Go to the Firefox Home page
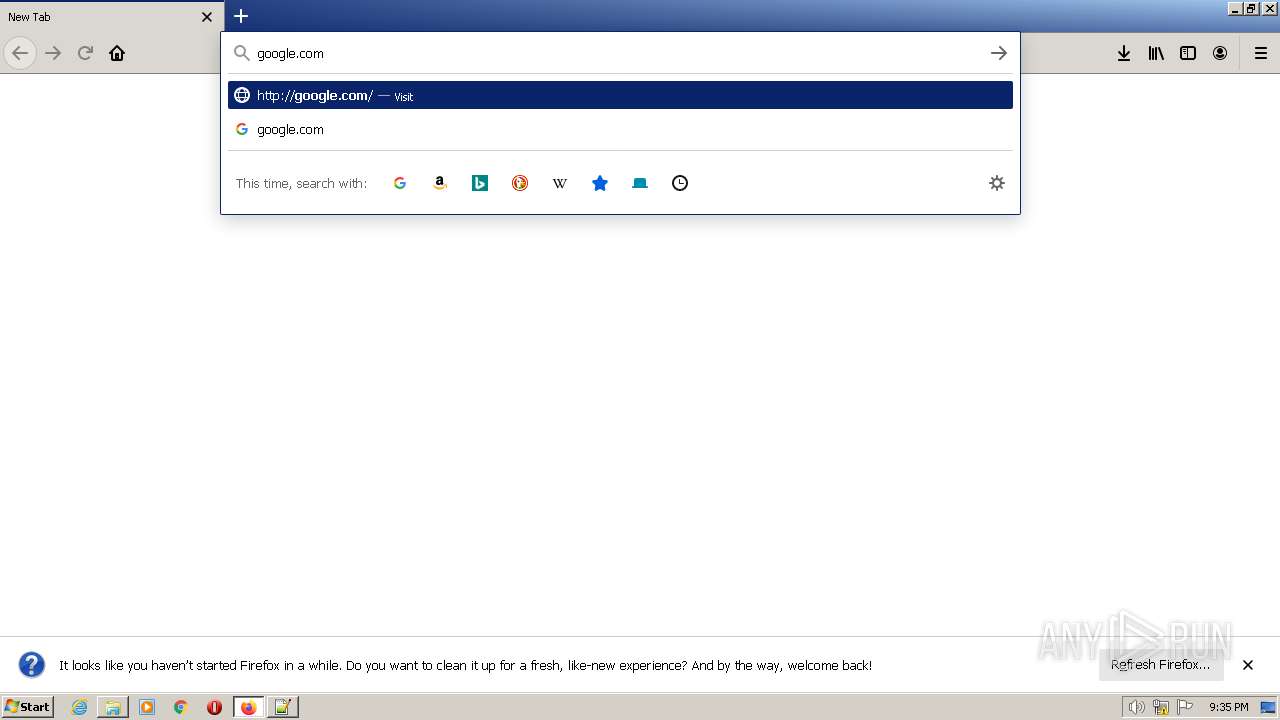The width and height of the screenshot is (1280, 720). pyautogui.click(x=117, y=53)
